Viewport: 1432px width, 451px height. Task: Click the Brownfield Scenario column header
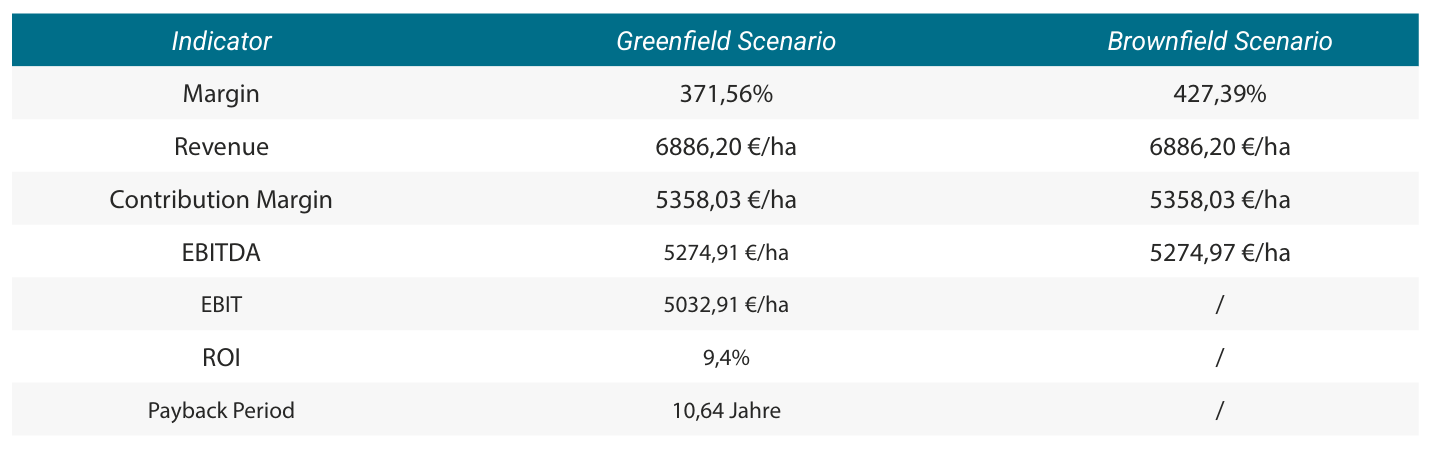(1220, 41)
